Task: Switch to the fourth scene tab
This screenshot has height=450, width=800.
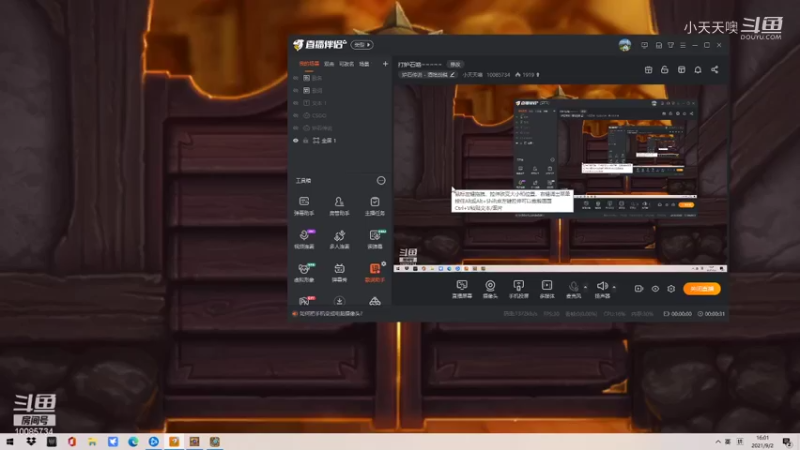Action: (x=364, y=64)
